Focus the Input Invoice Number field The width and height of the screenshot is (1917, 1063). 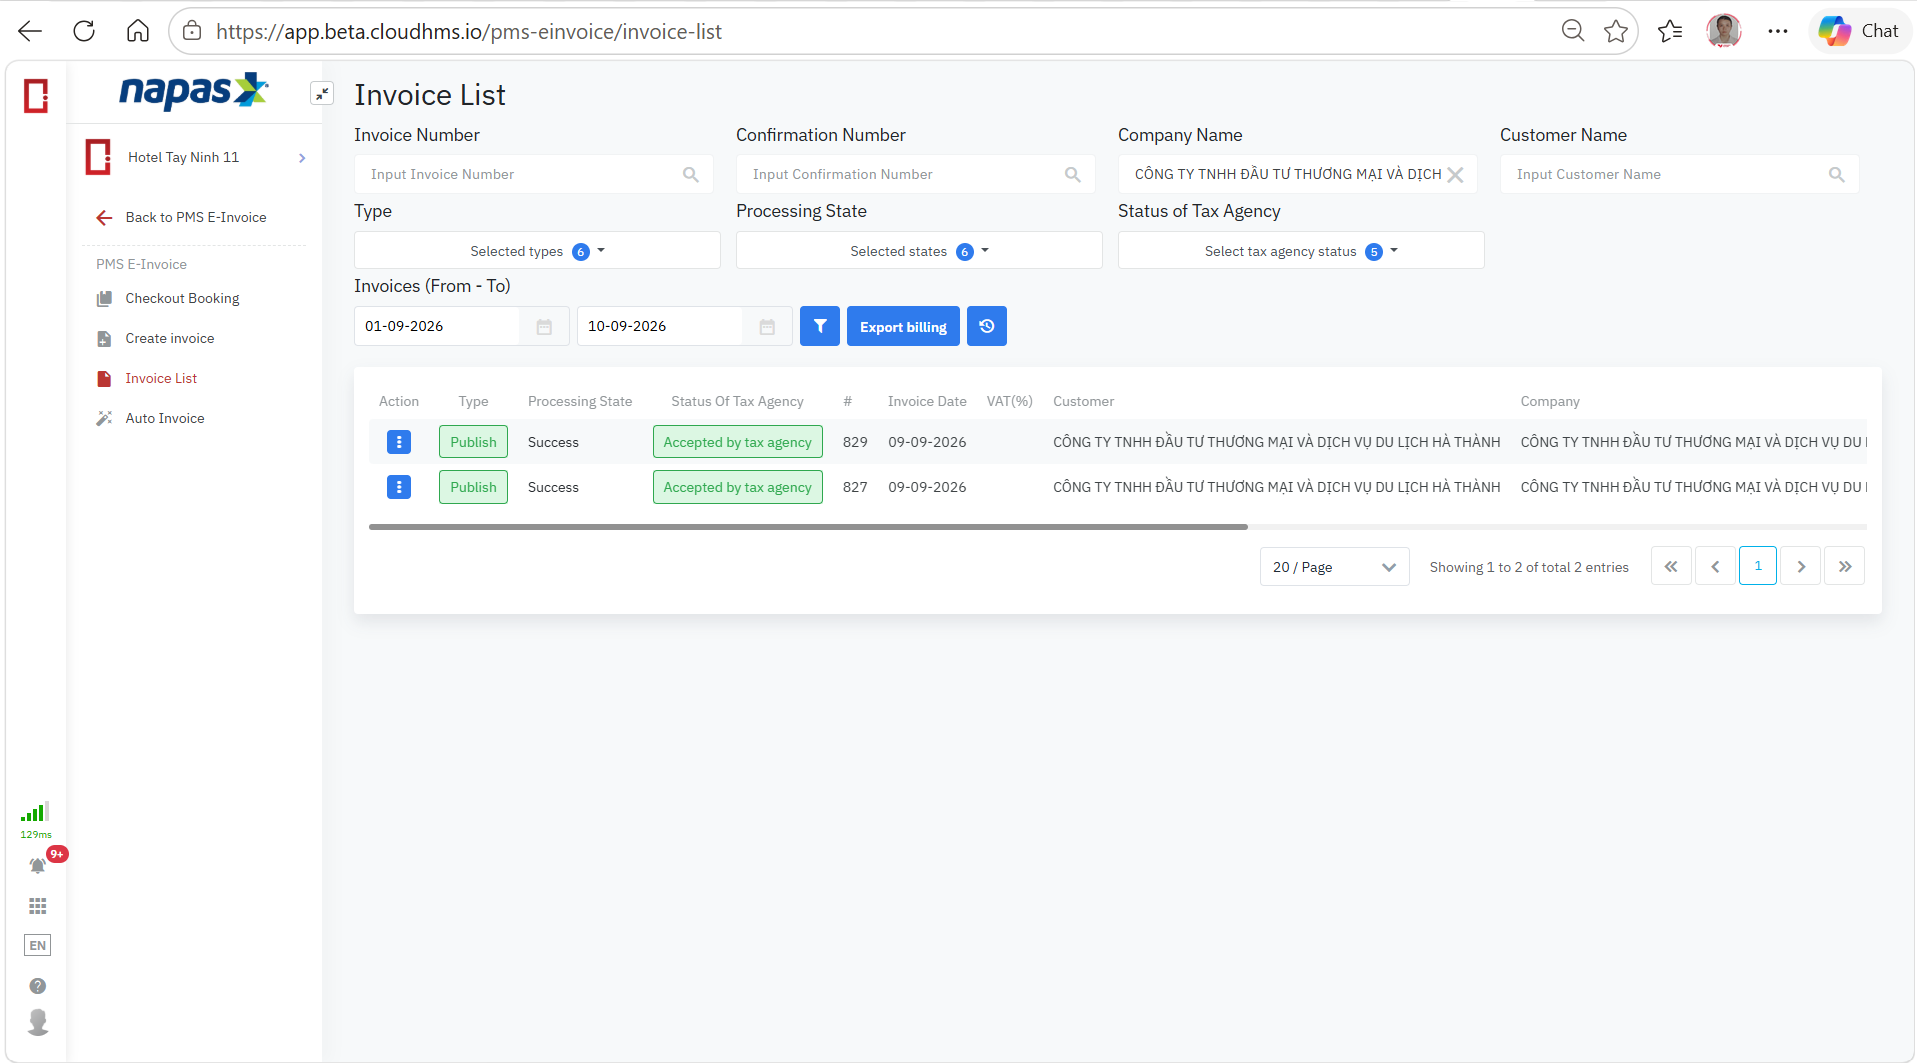(x=533, y=175)
